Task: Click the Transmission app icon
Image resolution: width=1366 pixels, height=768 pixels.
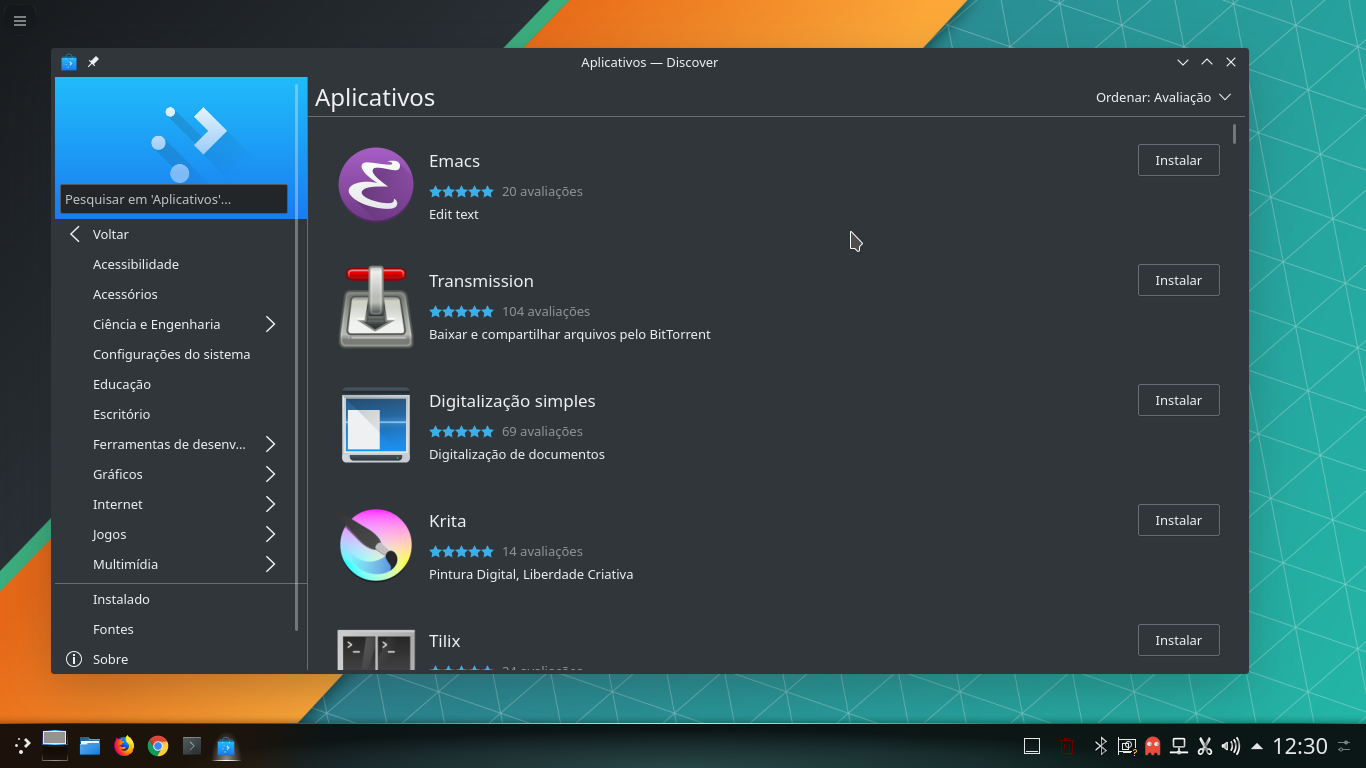Action: click(x=375, y=305)
